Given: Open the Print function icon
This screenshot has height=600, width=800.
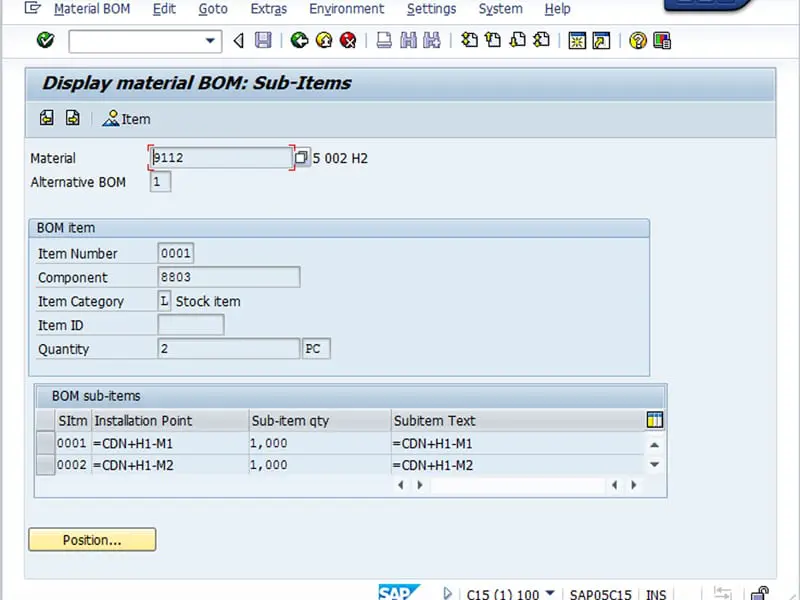Looking at the screenshot, I should (x=383, y=41).
